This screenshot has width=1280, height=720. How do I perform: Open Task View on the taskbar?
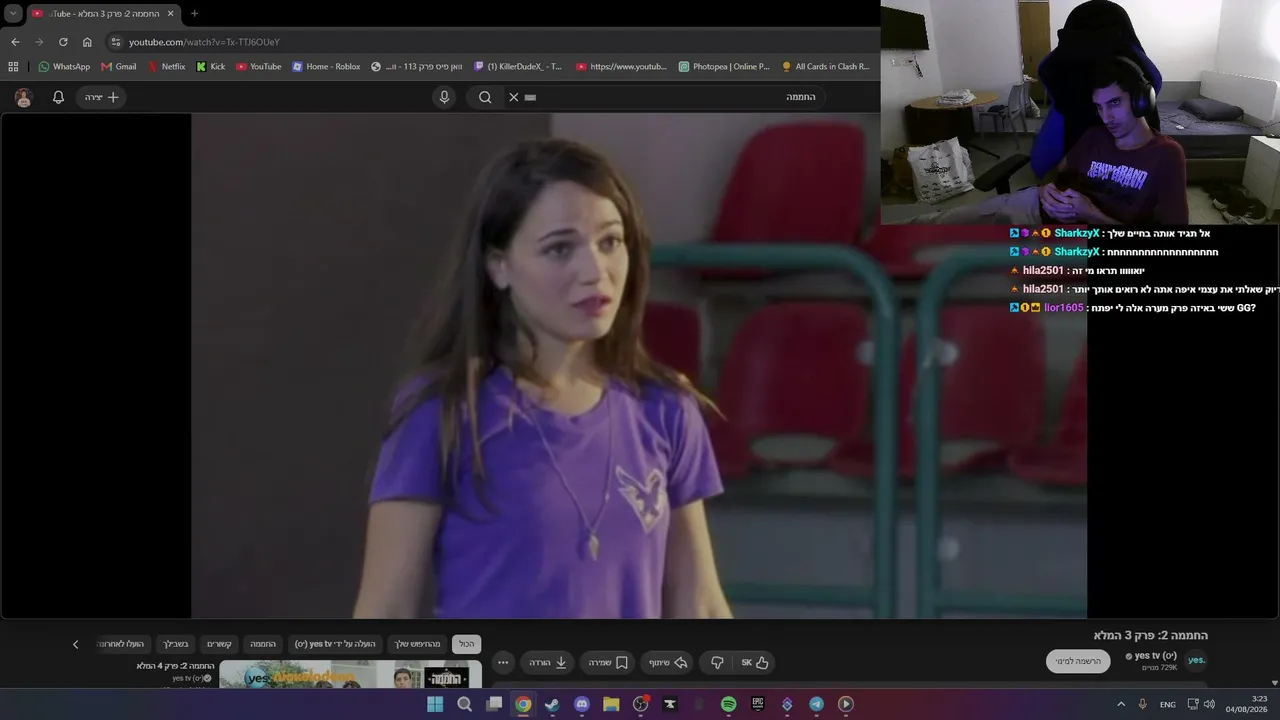494,704
